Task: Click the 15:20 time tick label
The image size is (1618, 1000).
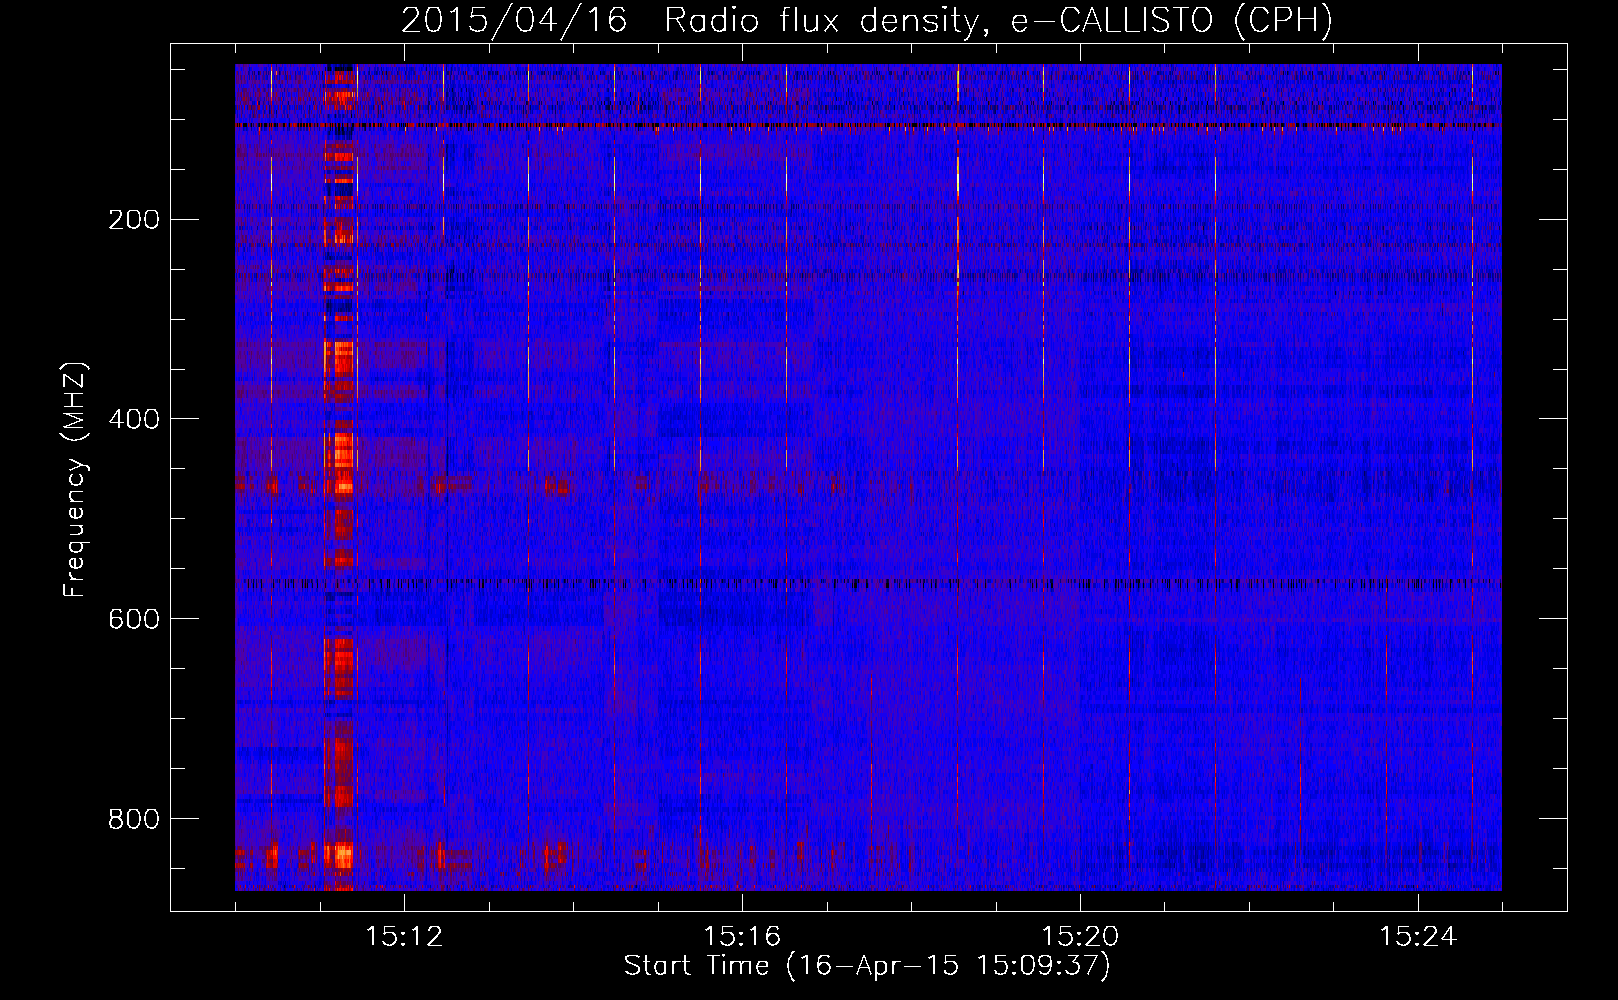Action: (x=1080, y=937)
